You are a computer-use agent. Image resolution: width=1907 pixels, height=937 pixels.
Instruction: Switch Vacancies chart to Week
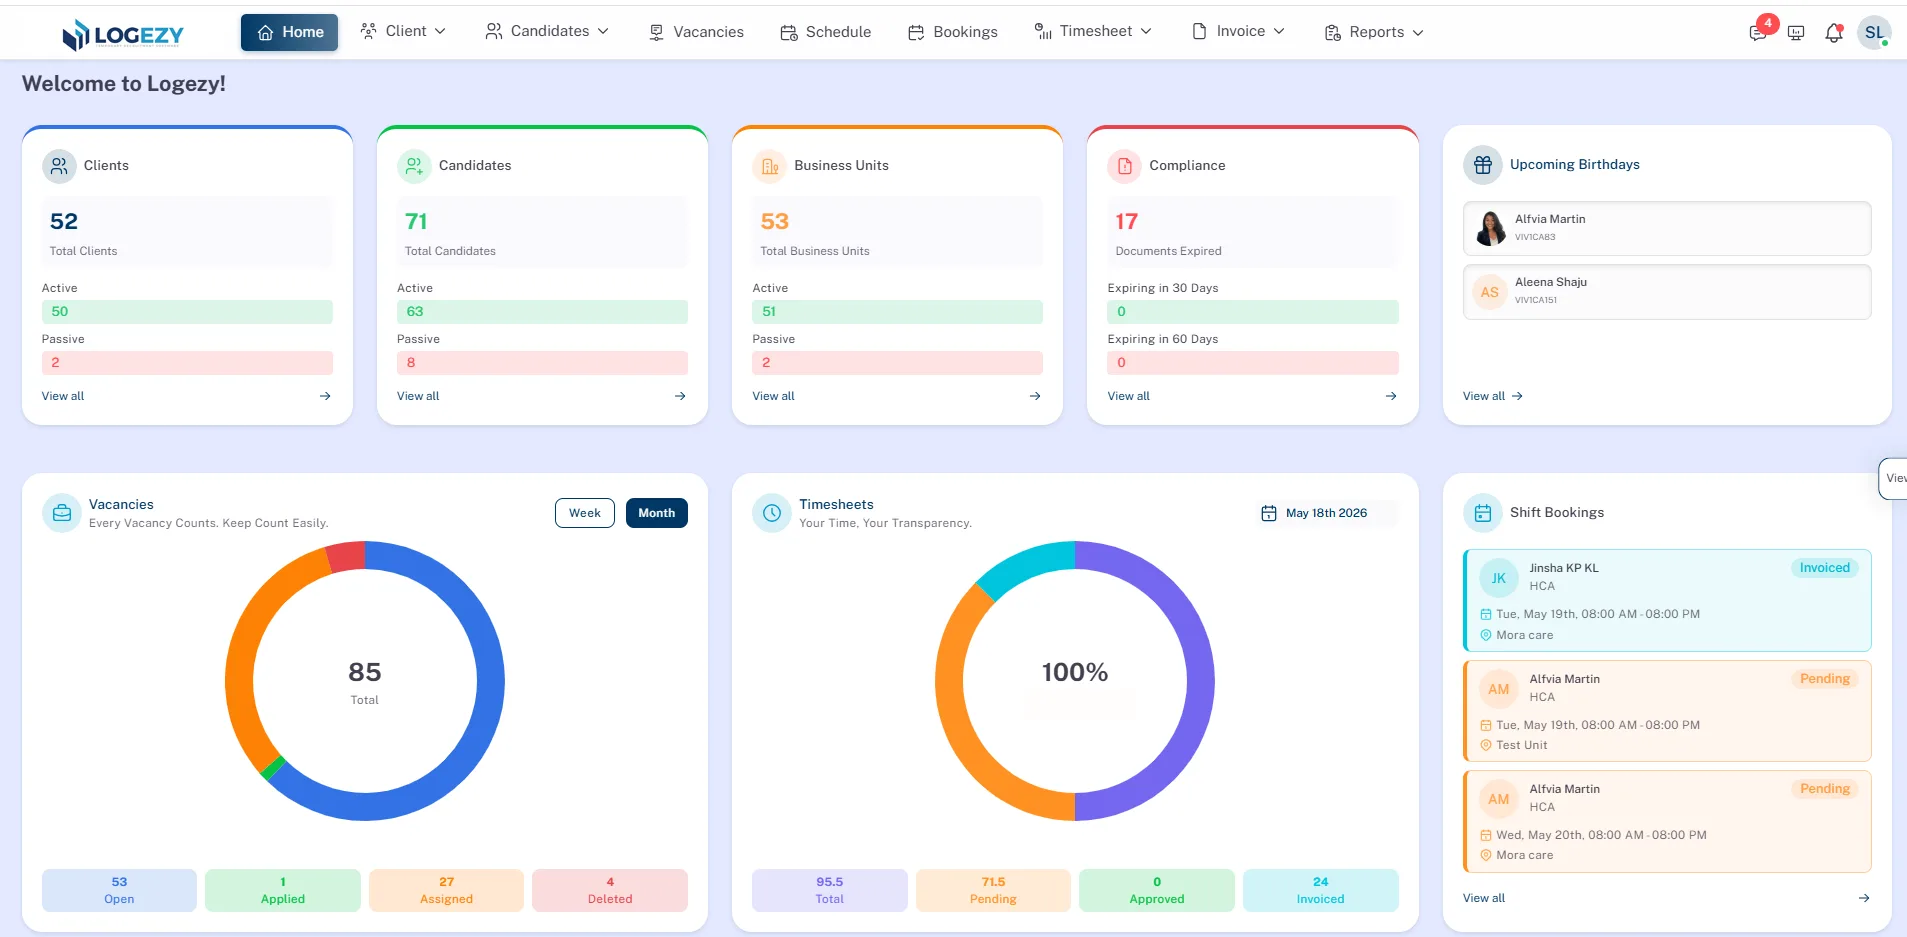coord(585,513)
